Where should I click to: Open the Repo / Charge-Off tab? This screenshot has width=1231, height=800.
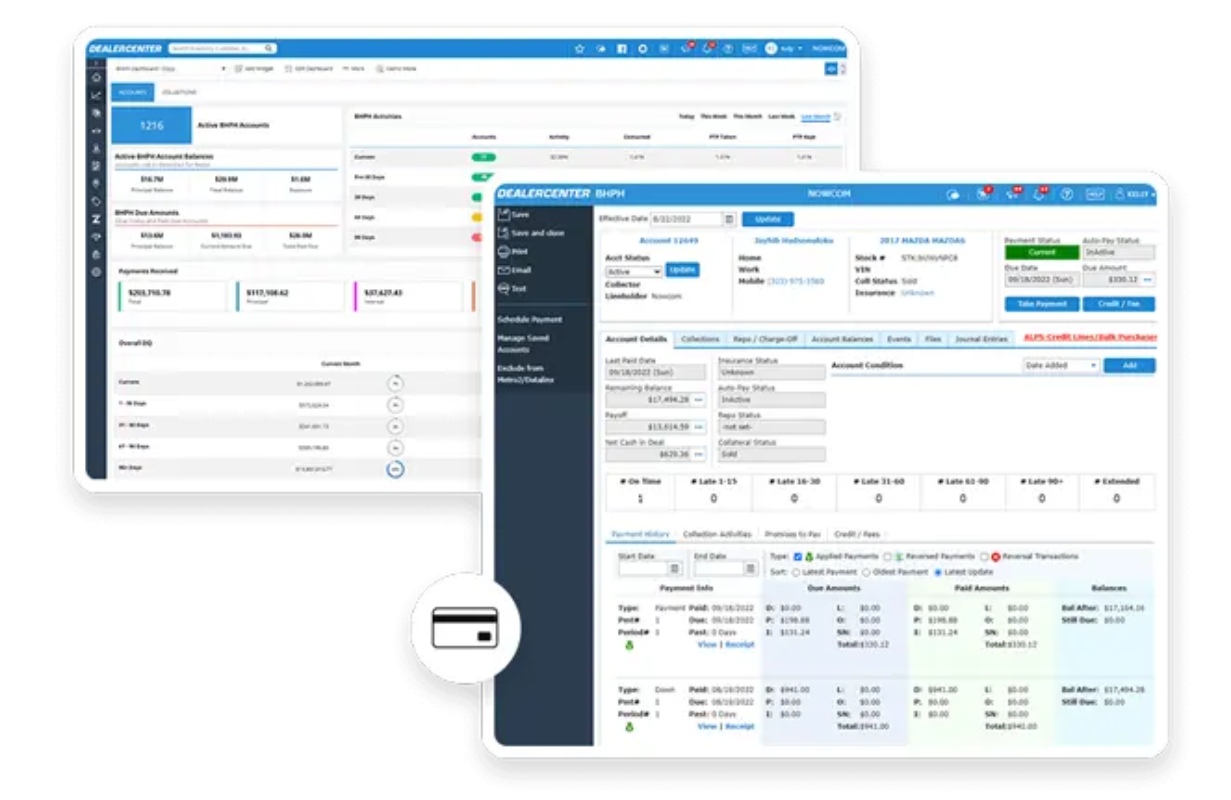(765, 340)
